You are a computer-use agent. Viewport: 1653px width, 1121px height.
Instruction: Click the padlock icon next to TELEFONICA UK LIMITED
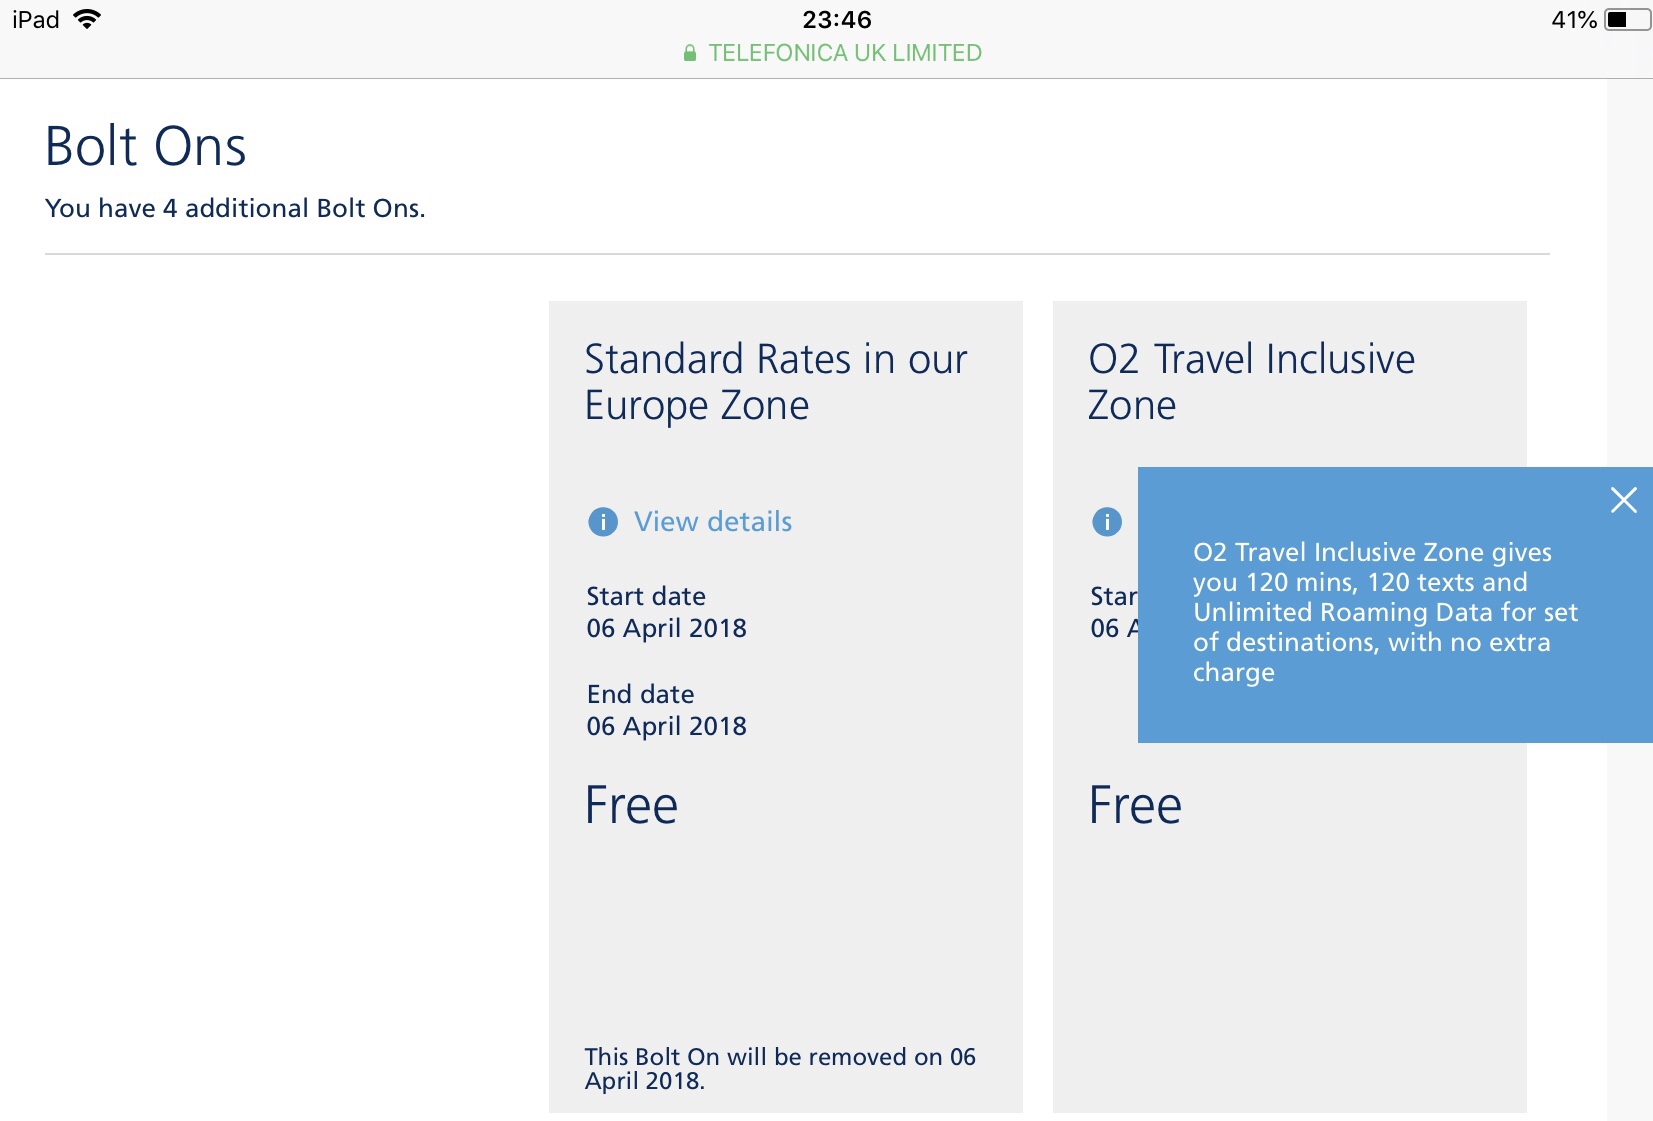click(x=690, y=53)
